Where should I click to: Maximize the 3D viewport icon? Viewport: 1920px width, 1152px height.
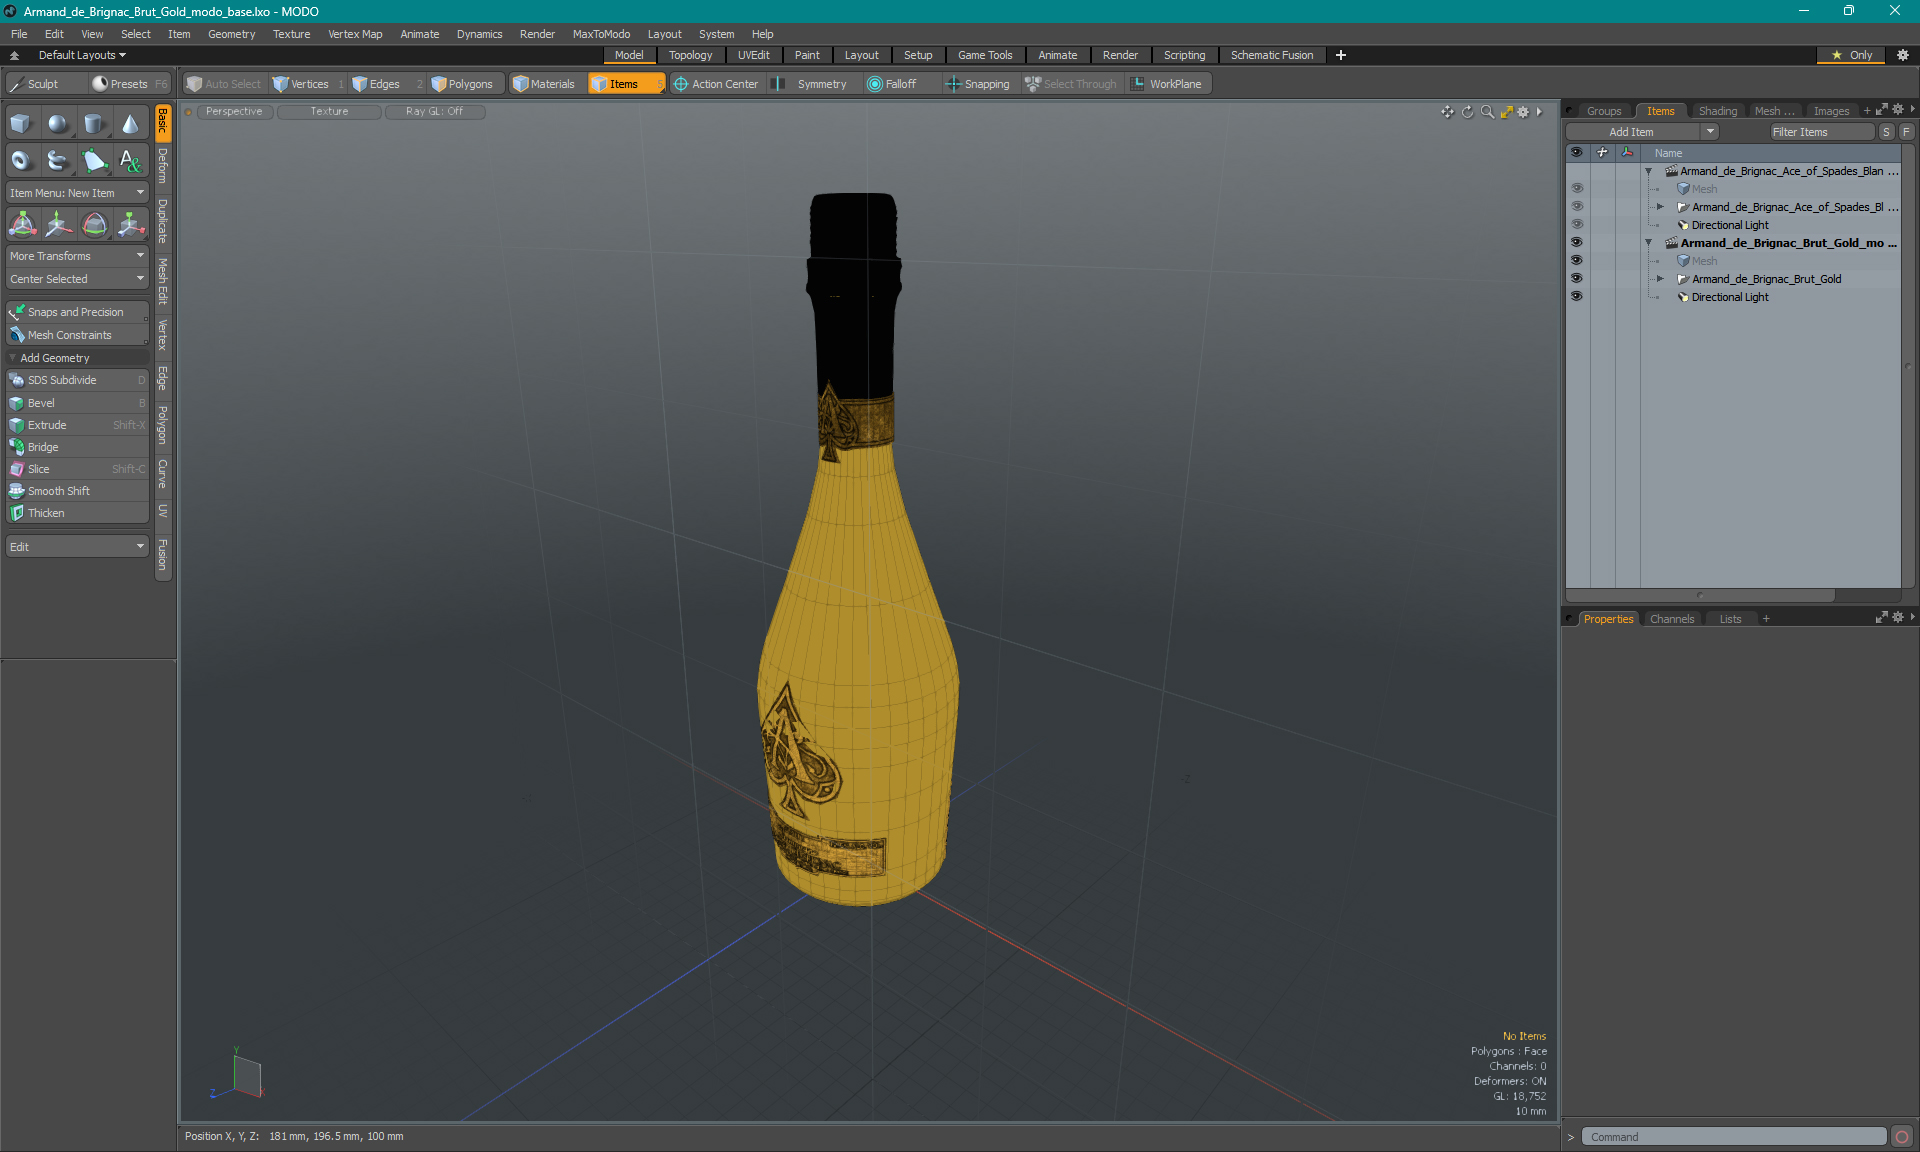[x=1506, y=112]
